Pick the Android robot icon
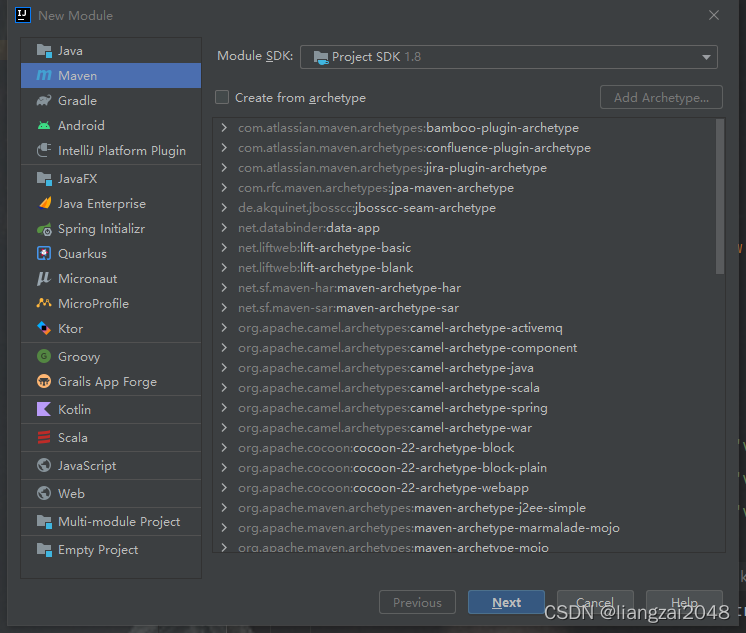 tap(44, 126)
